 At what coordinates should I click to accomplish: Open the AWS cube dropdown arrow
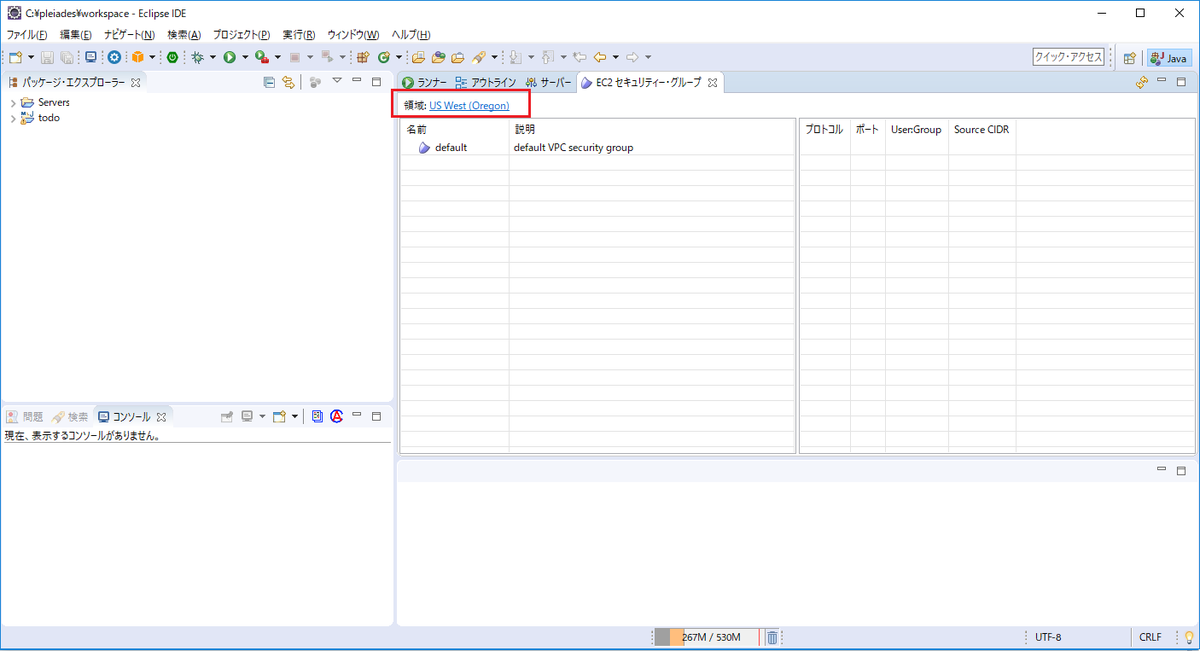[x=151, y=57]
